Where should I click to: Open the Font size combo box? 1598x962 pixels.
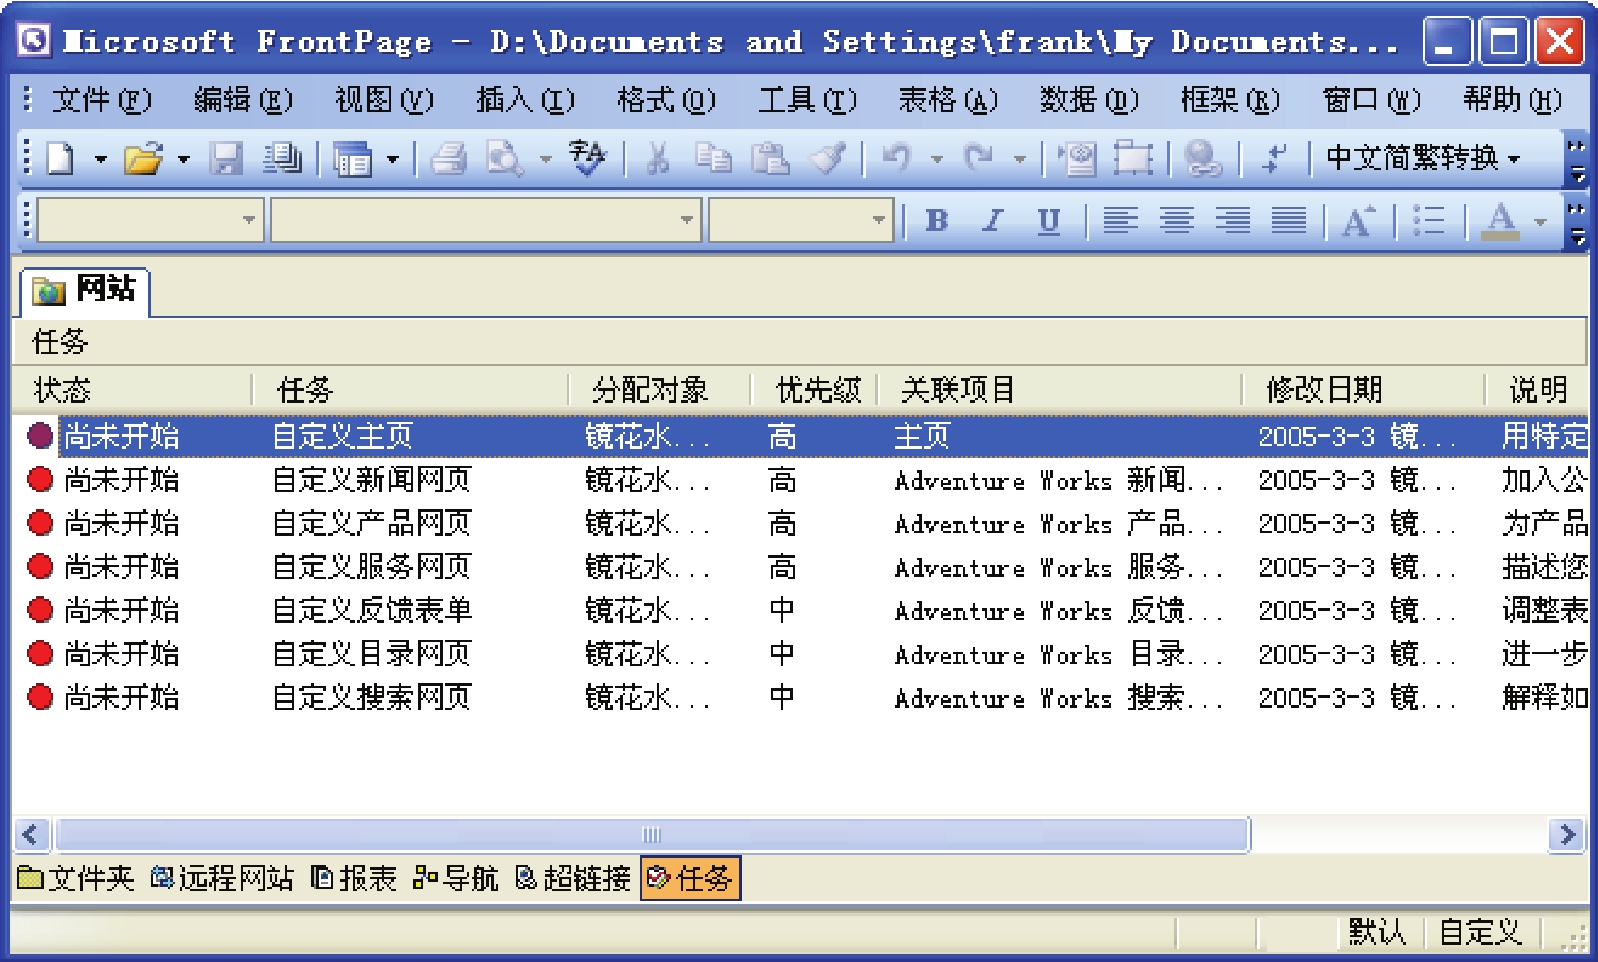801,220
